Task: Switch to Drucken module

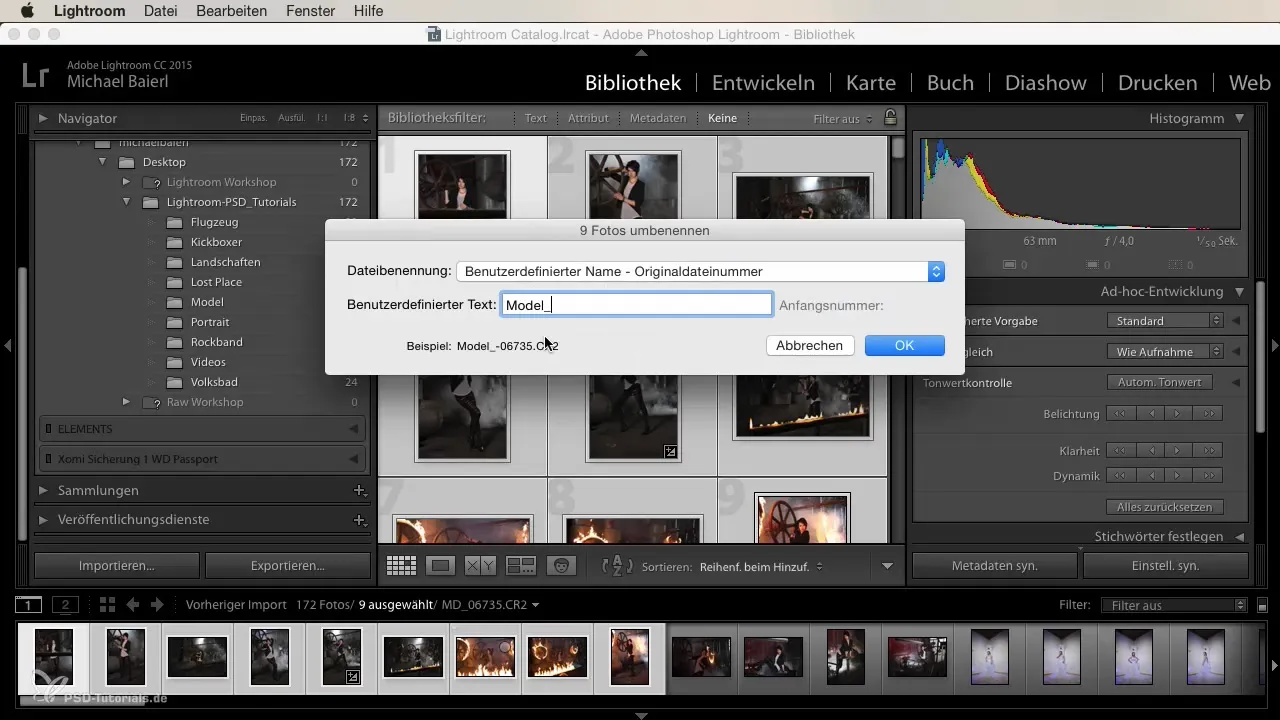Action: tap(1158, 83)
